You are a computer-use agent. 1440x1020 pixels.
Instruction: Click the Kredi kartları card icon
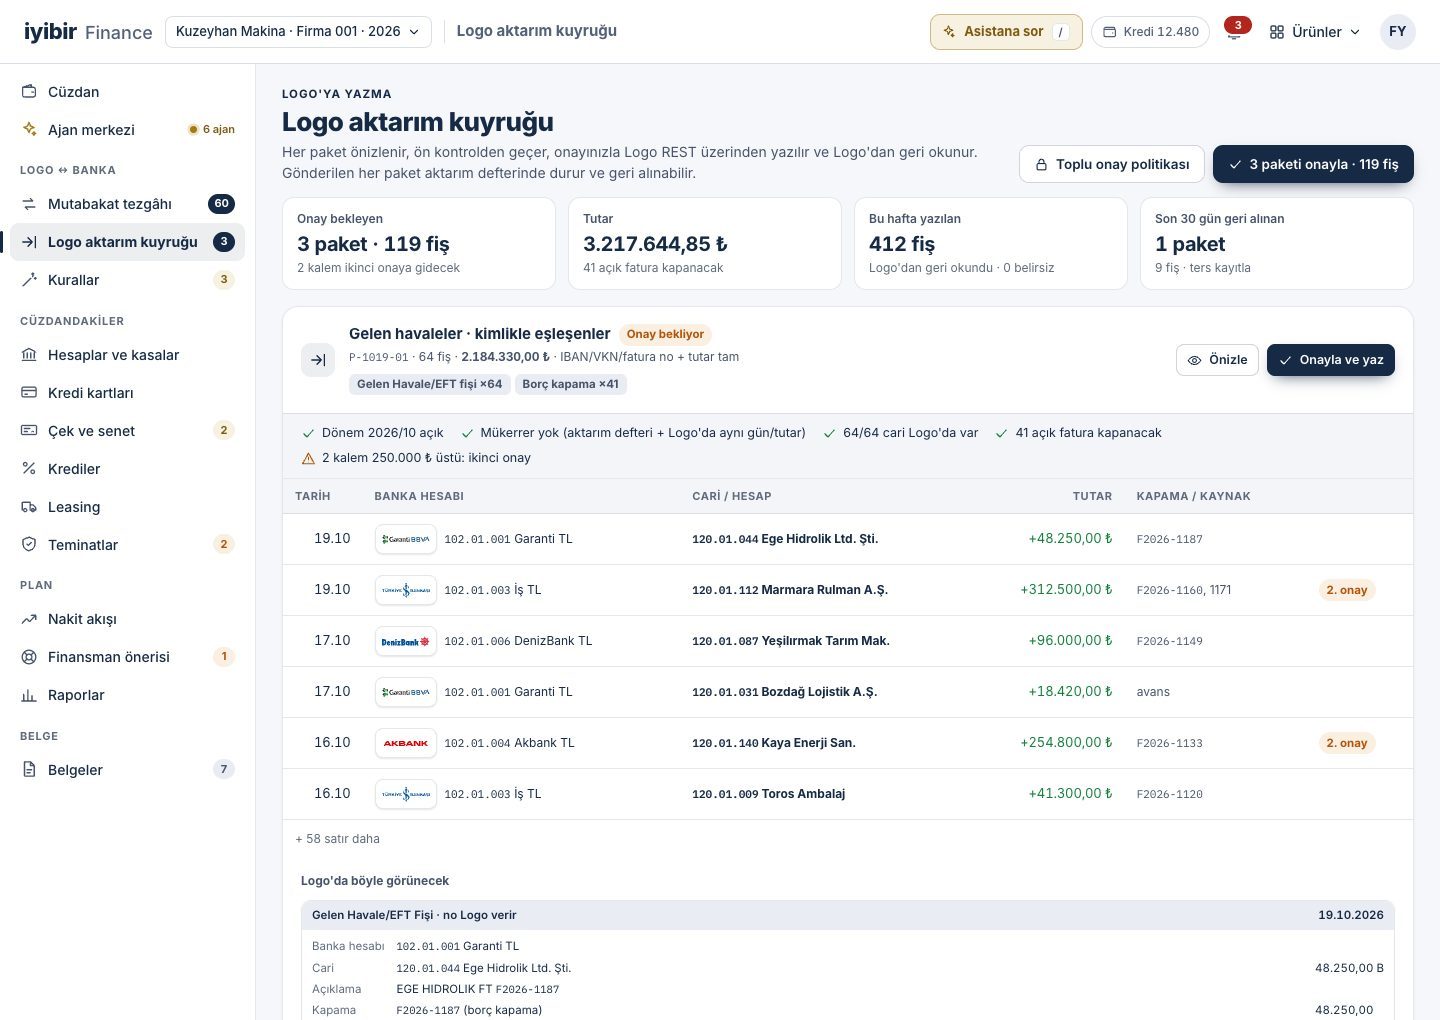pyautogui.click(x=29, y=392)
